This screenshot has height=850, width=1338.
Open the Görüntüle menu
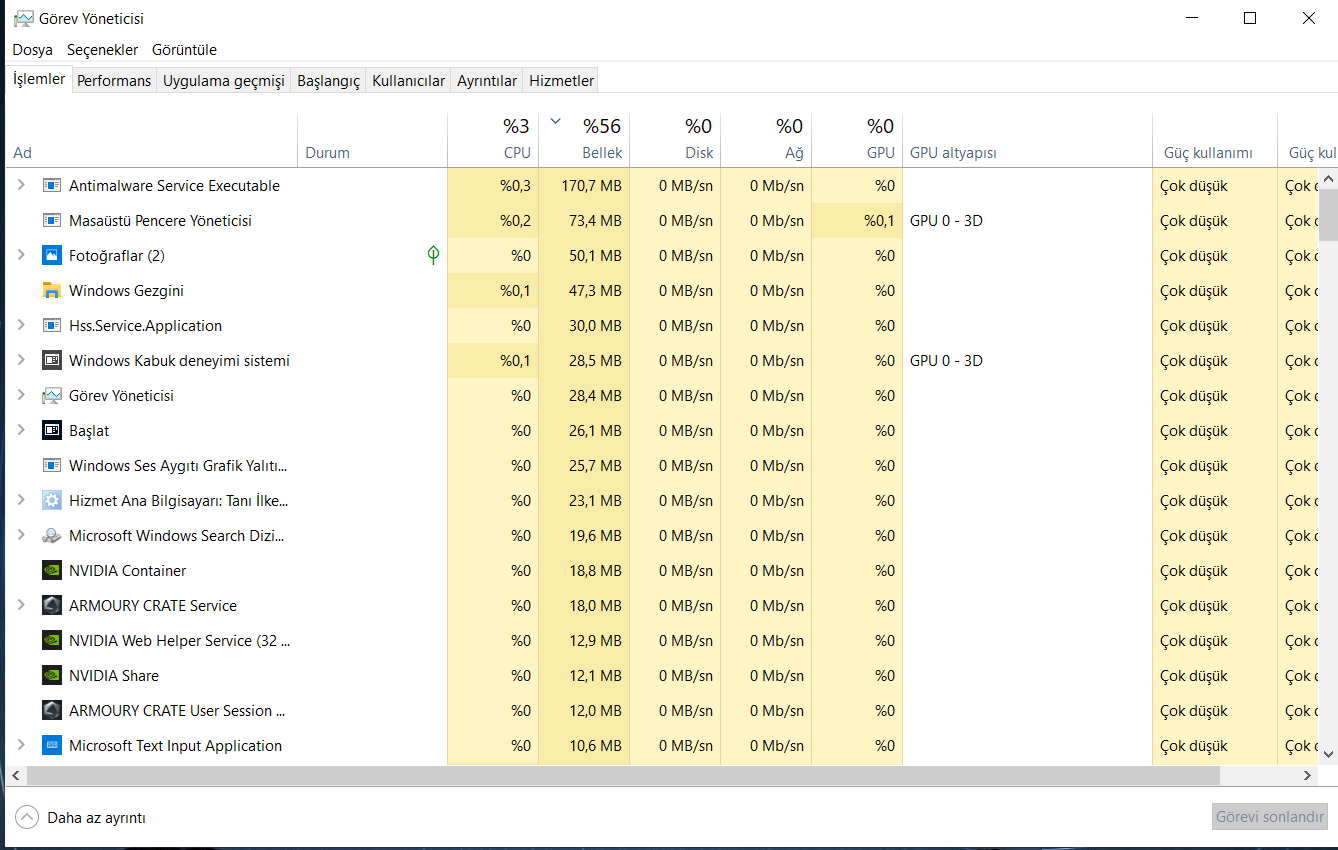point(184,50)
